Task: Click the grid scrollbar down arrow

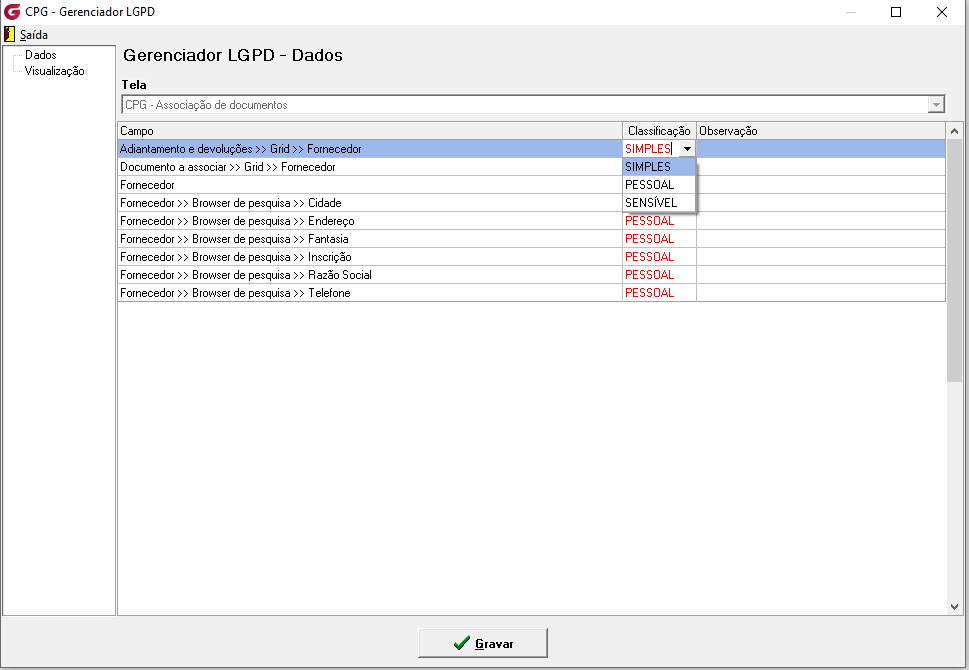Action: click(x=954, y=607)
